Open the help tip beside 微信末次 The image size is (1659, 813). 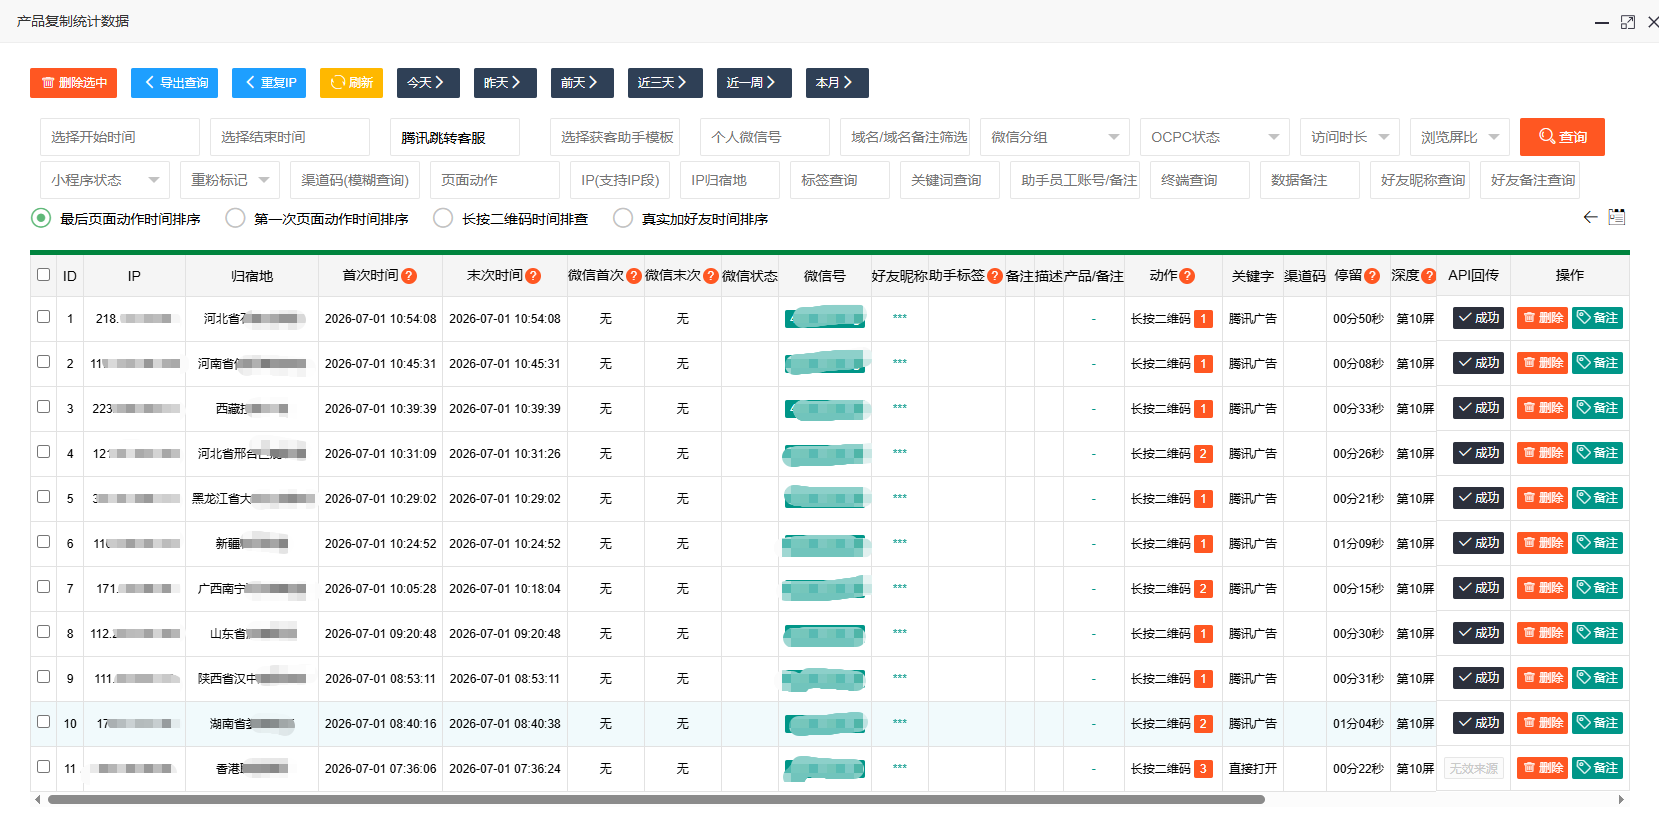(711, 276)
